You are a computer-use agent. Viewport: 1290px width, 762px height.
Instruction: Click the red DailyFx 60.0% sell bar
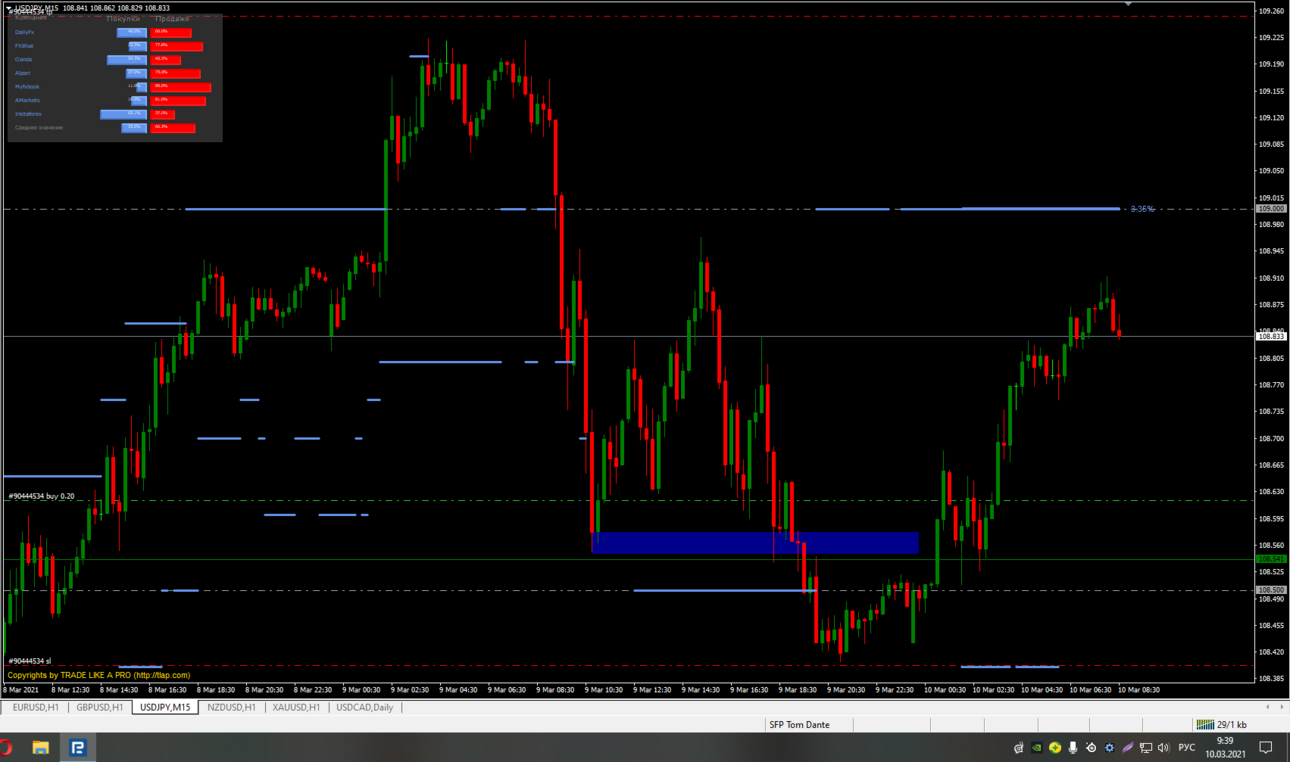(x=170, y=32)
